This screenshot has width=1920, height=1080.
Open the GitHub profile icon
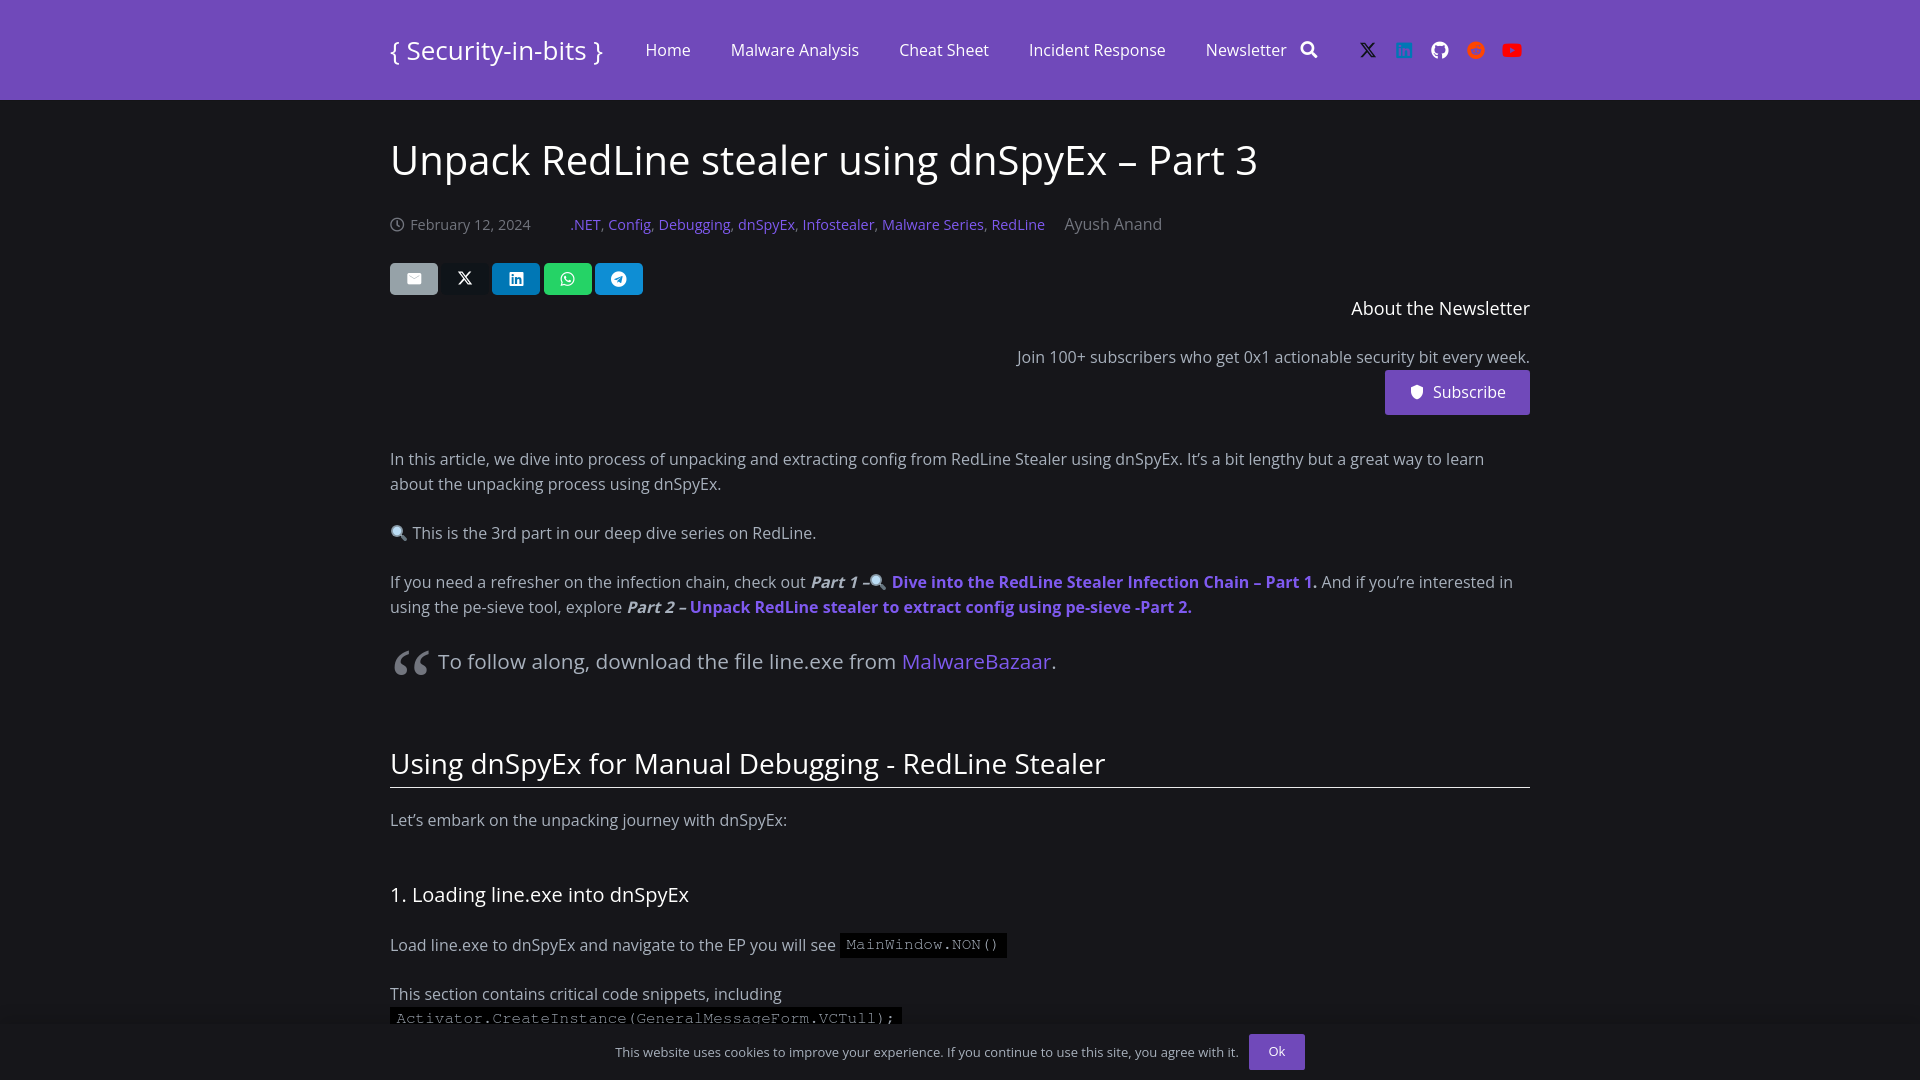tap(1440, 50)
